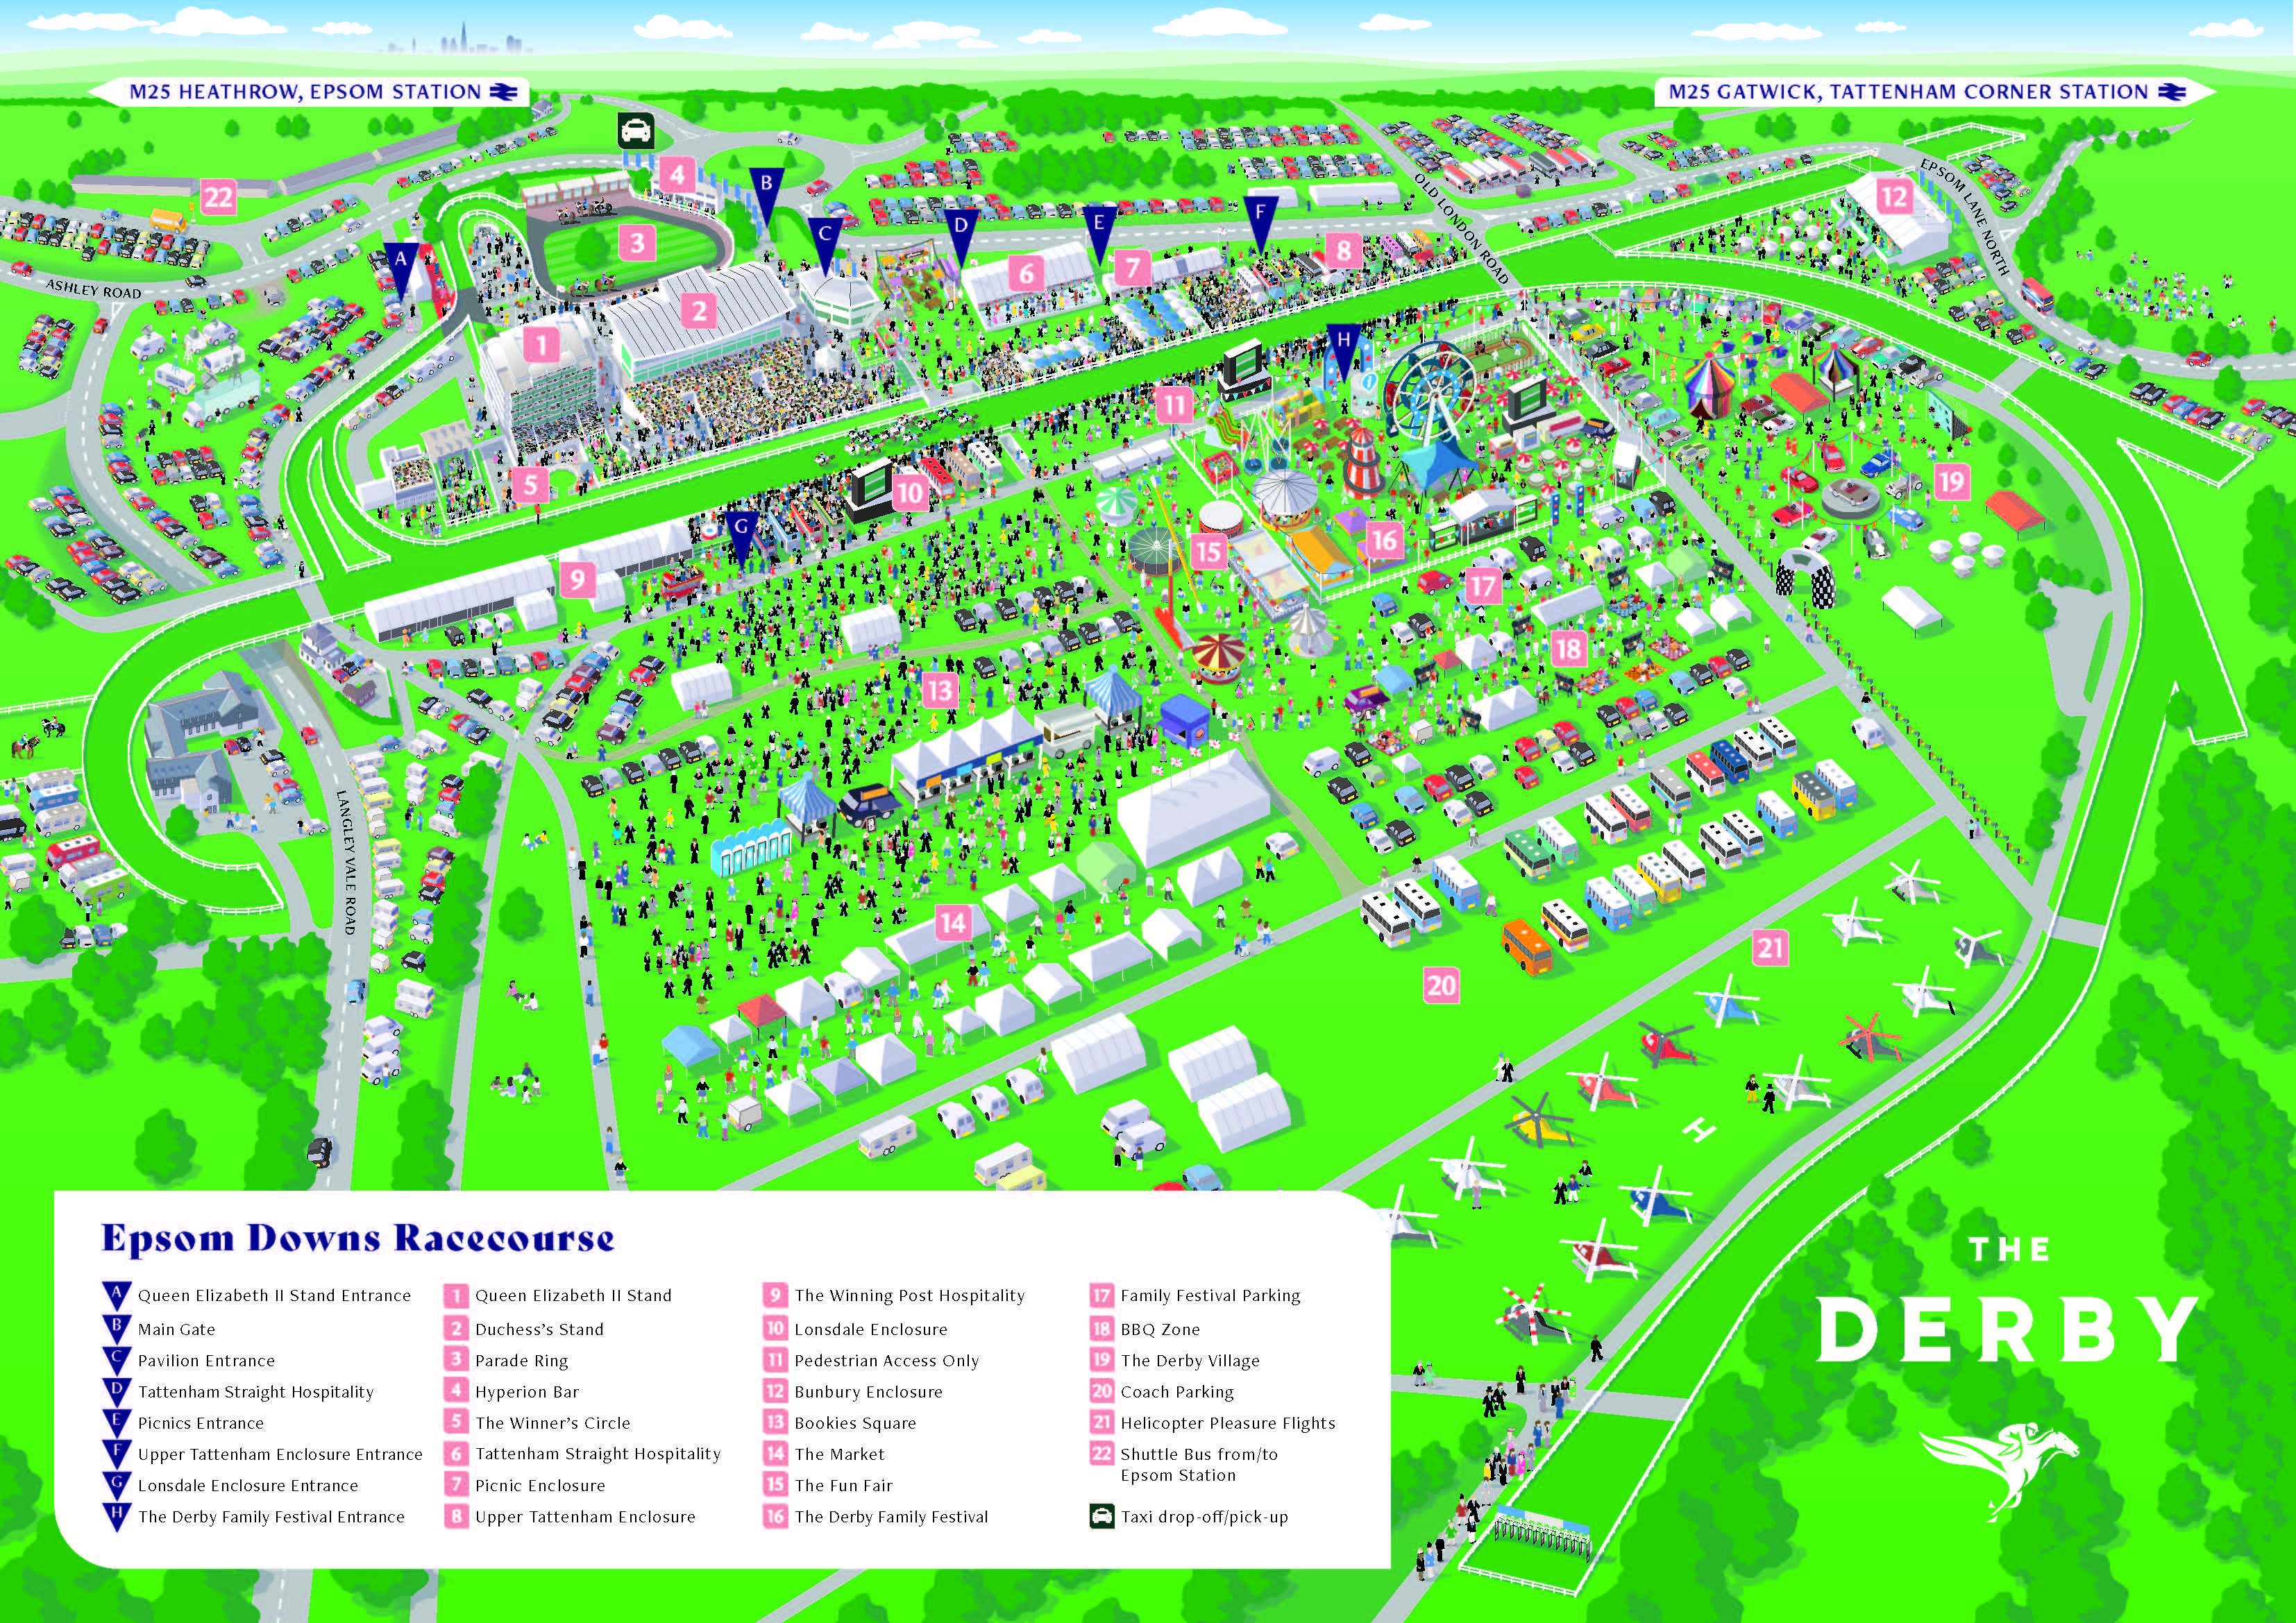This screenshot has height=1623, width=2296.
Task: Click the M25 Gatwick, Tattenham Corner sign
Action: 1935,92
